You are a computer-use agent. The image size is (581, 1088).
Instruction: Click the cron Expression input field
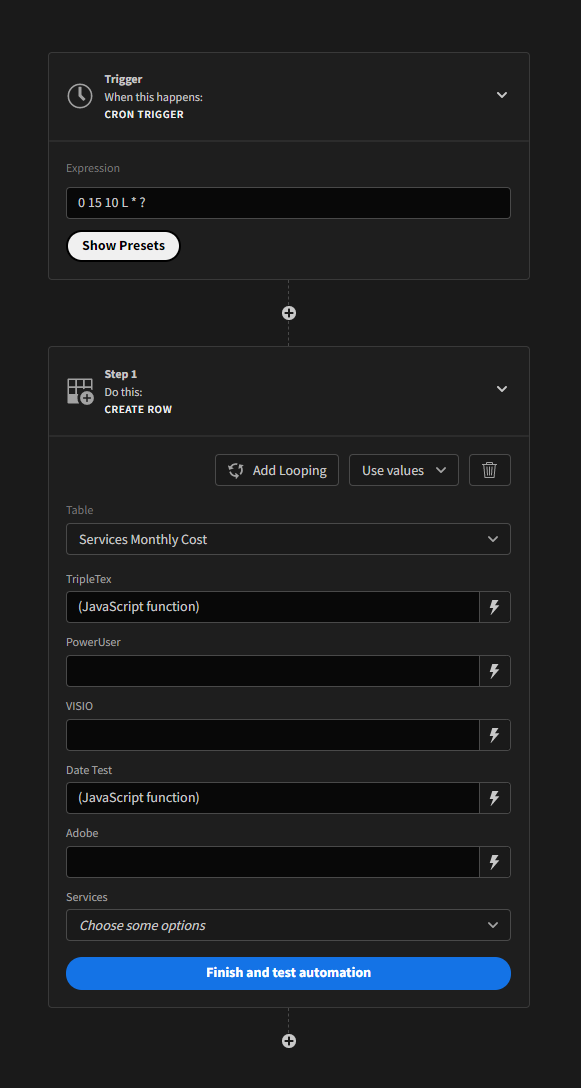pos(288,202)
